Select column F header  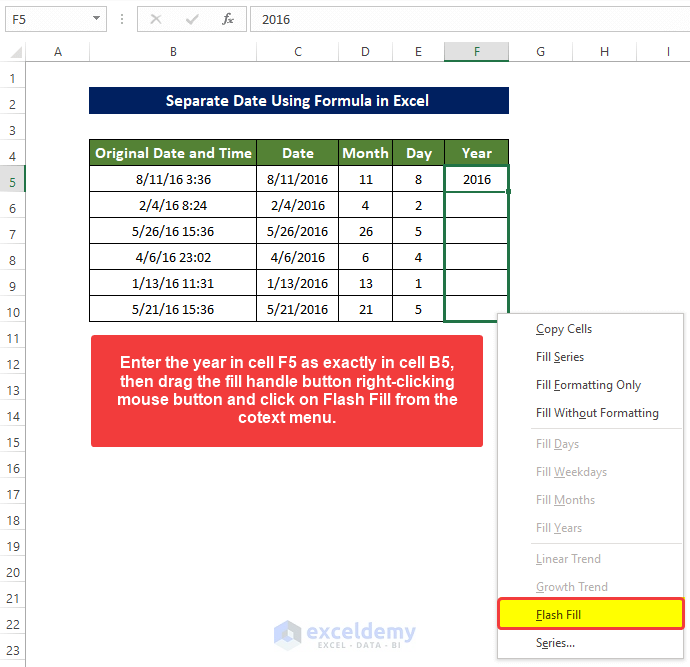(477, 52)
